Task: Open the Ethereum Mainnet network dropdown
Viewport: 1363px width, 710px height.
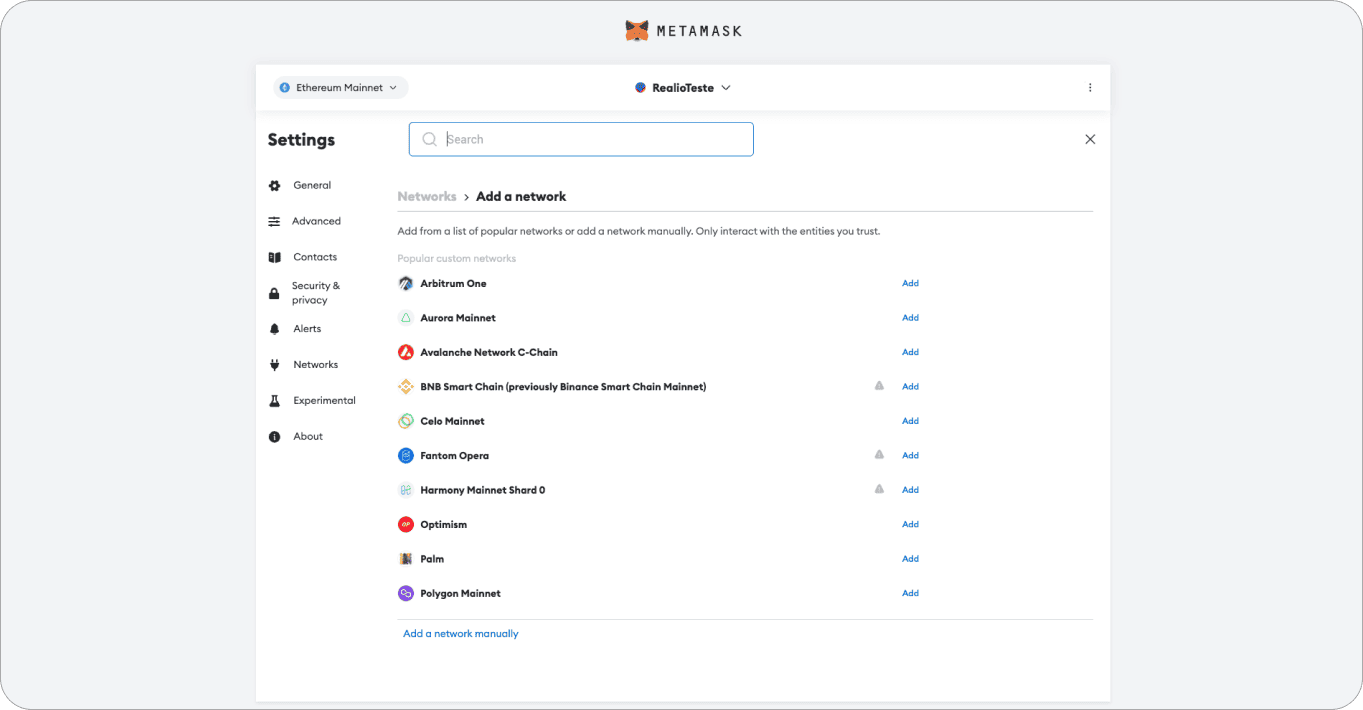Action: pos(341,88)
